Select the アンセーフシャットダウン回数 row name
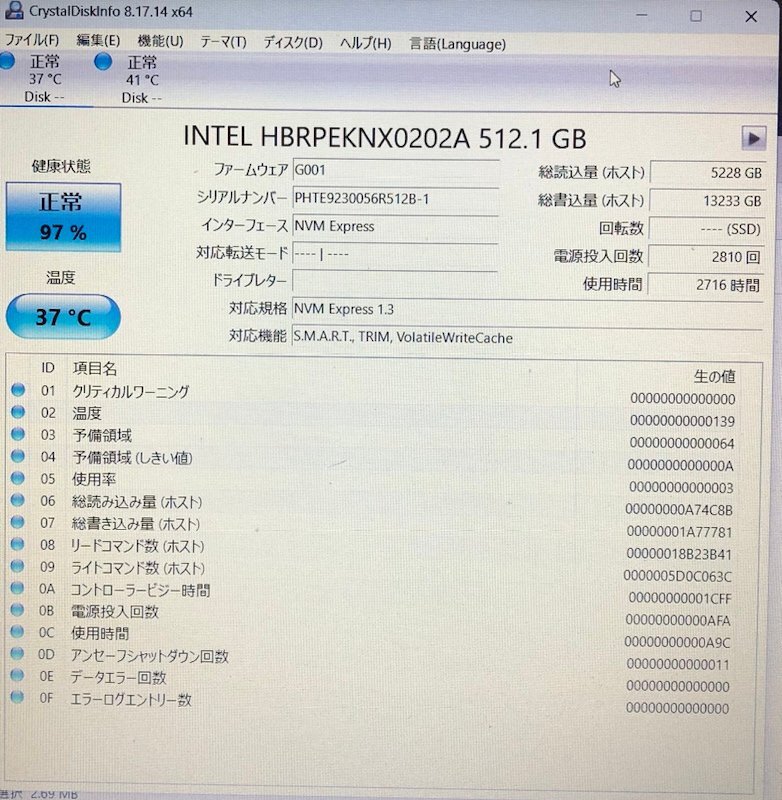782x800 pixels. [149, 656]
